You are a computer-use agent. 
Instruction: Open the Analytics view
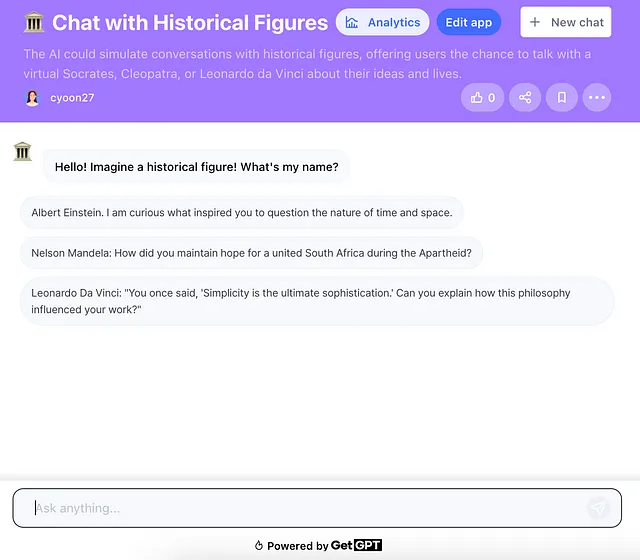[382, 22]
